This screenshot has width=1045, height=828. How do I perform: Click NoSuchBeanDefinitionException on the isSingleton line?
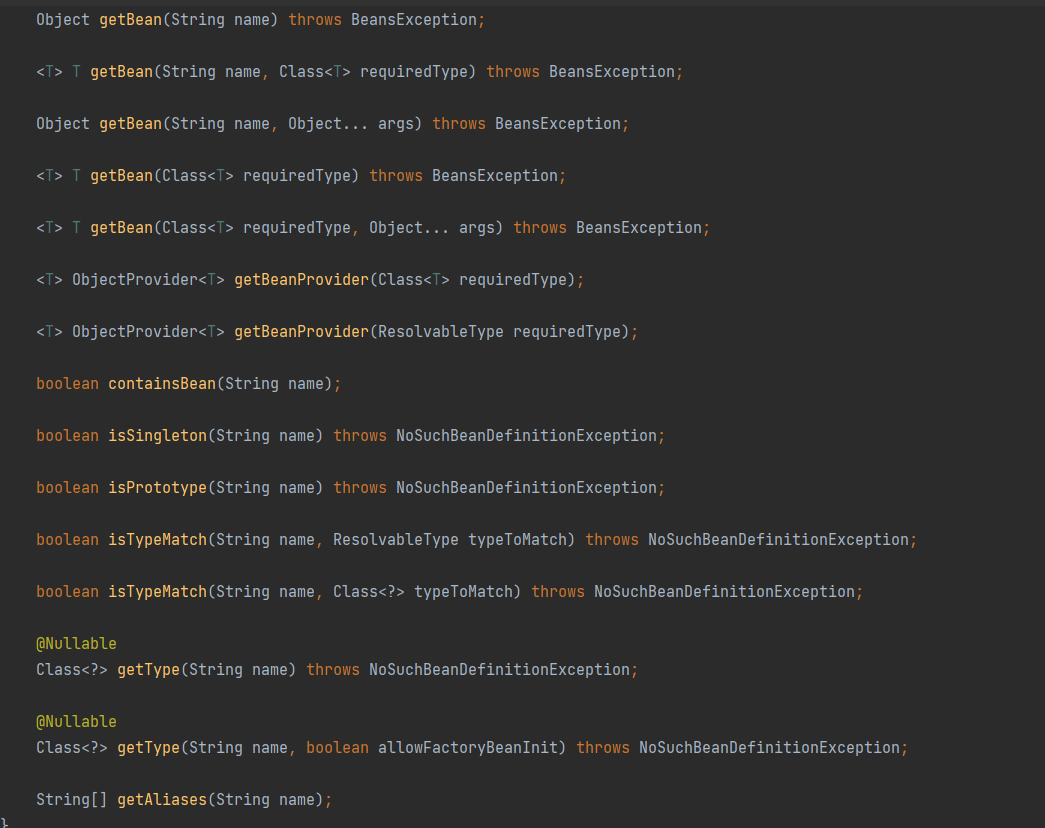tap(530, 436)
